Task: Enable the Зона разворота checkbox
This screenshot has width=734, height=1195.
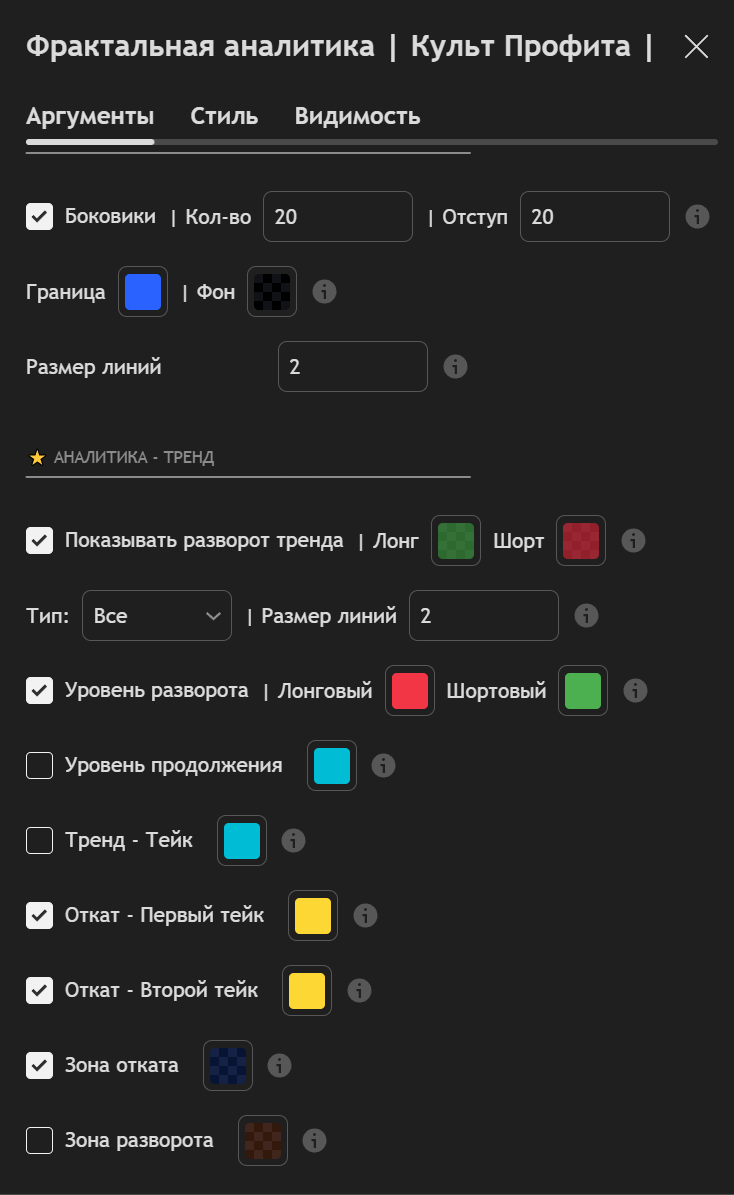Action: click(40, 1140)
